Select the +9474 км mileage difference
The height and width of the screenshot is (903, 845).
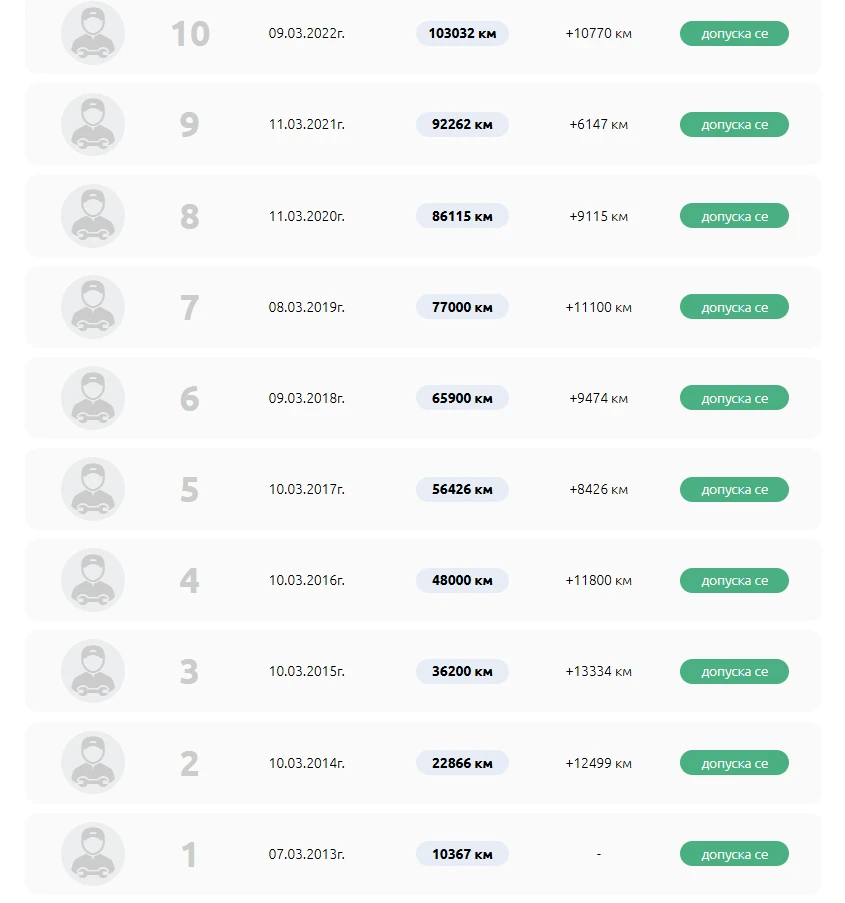[598, 398]
